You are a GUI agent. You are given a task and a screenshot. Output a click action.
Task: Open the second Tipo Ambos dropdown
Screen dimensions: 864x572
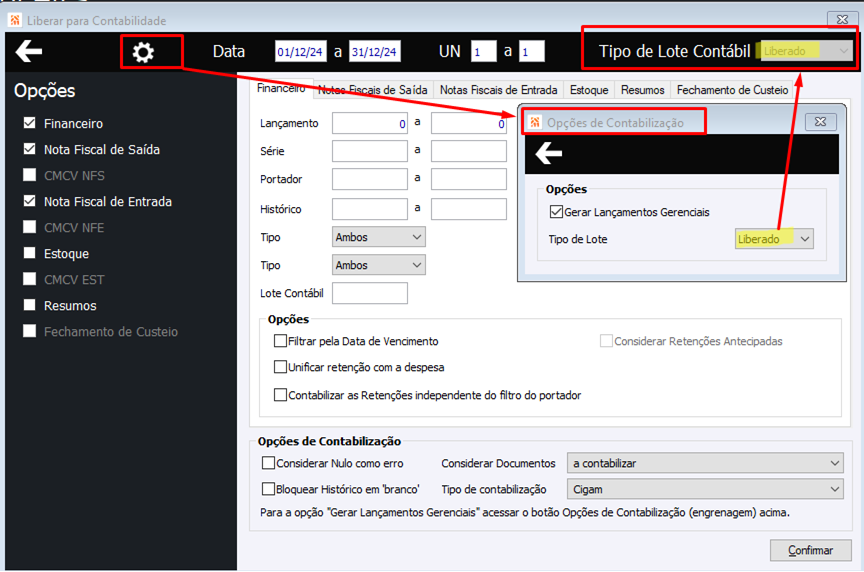click(379, 265)
